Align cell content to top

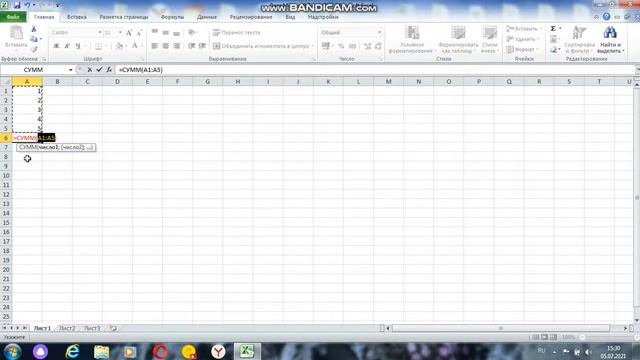pos(155,32)
